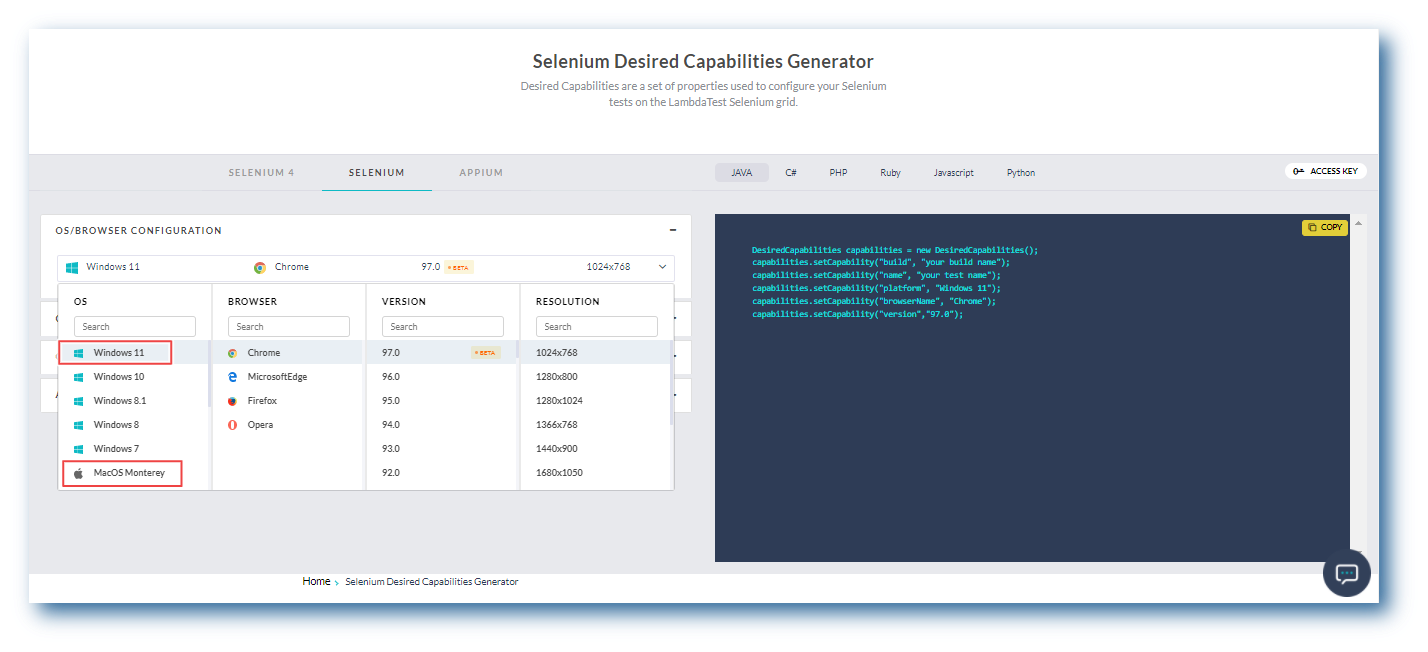This screenshot has width=1428, height=652.
Task: Click the key icon in Access Key
Action: coord(1298,172)
